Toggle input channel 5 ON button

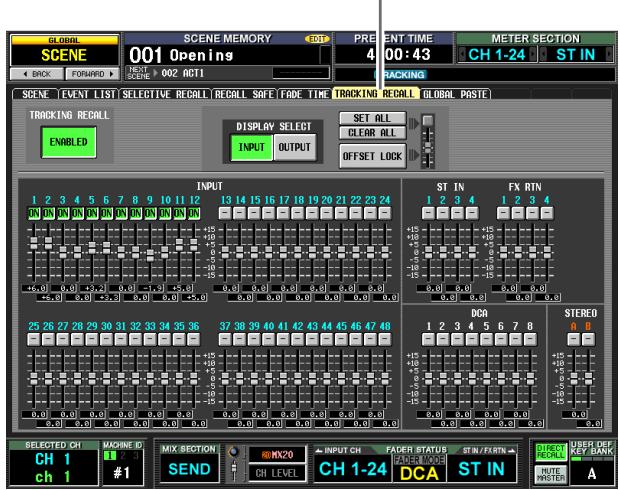coord(92,213)
